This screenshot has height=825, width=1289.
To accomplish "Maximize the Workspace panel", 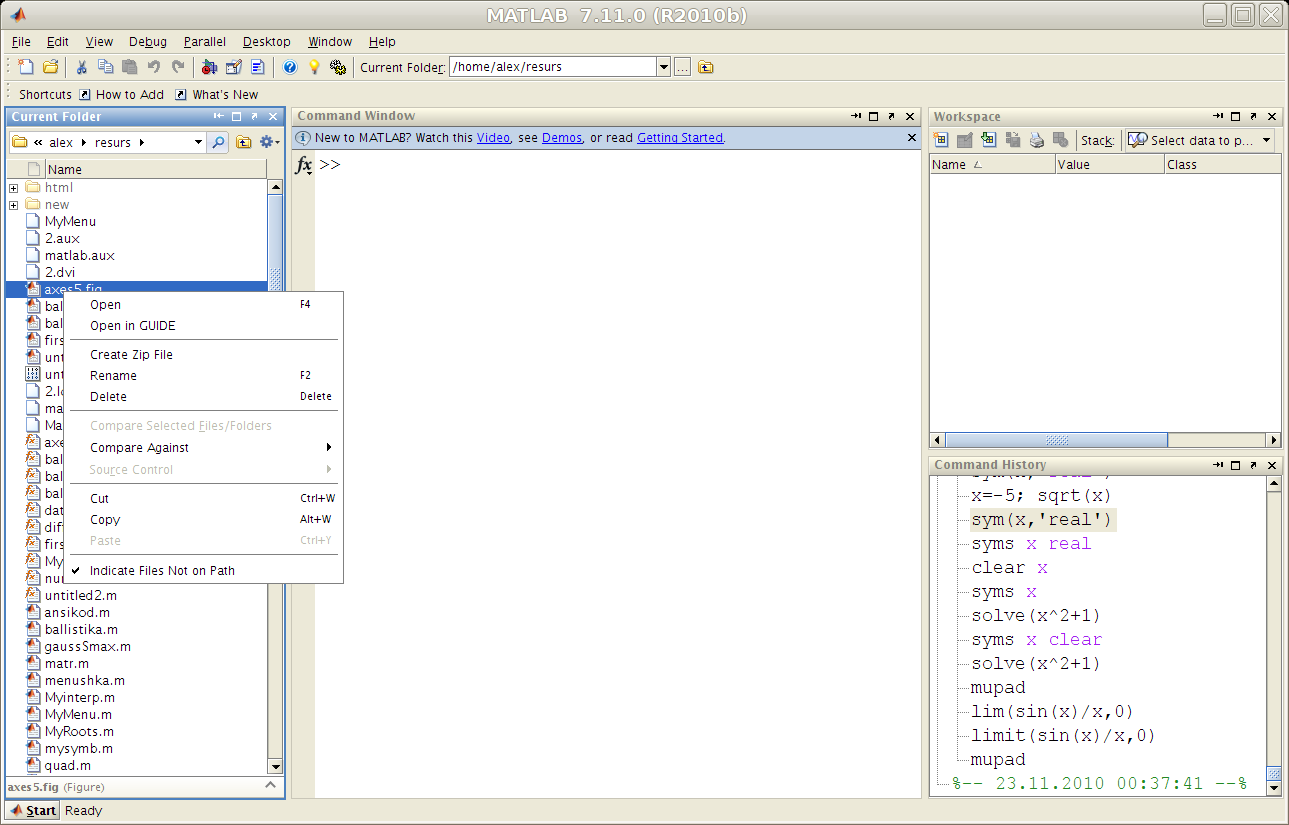I will tap(1235, 117).
